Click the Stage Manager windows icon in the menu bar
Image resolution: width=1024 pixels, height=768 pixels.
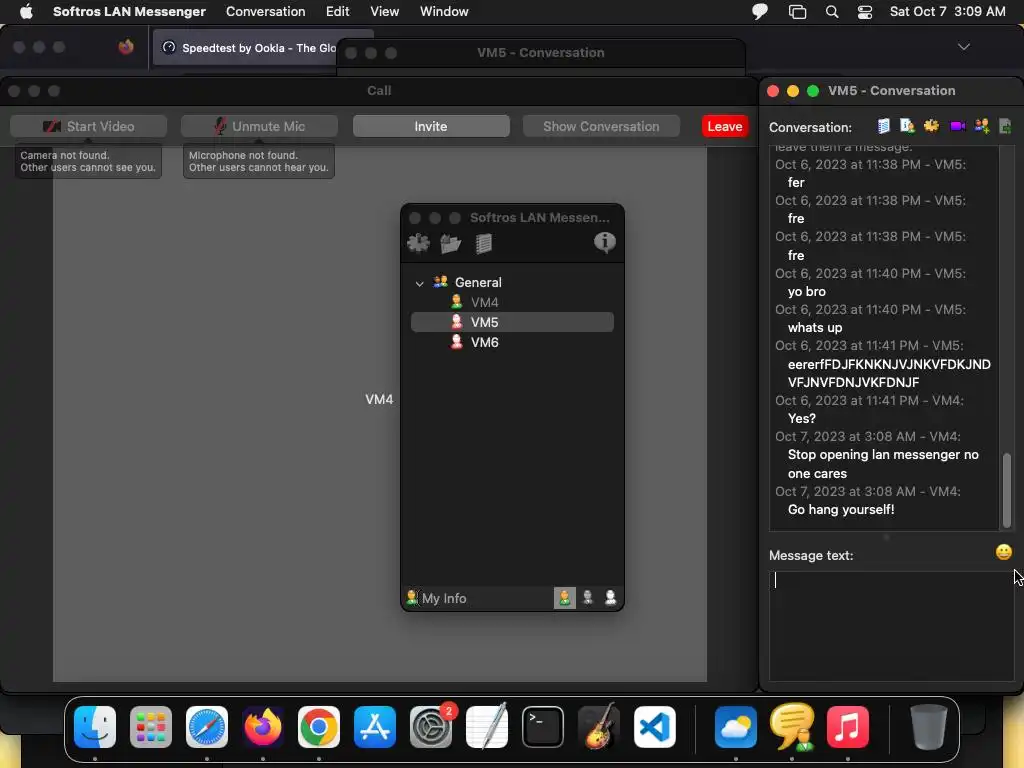797,12
